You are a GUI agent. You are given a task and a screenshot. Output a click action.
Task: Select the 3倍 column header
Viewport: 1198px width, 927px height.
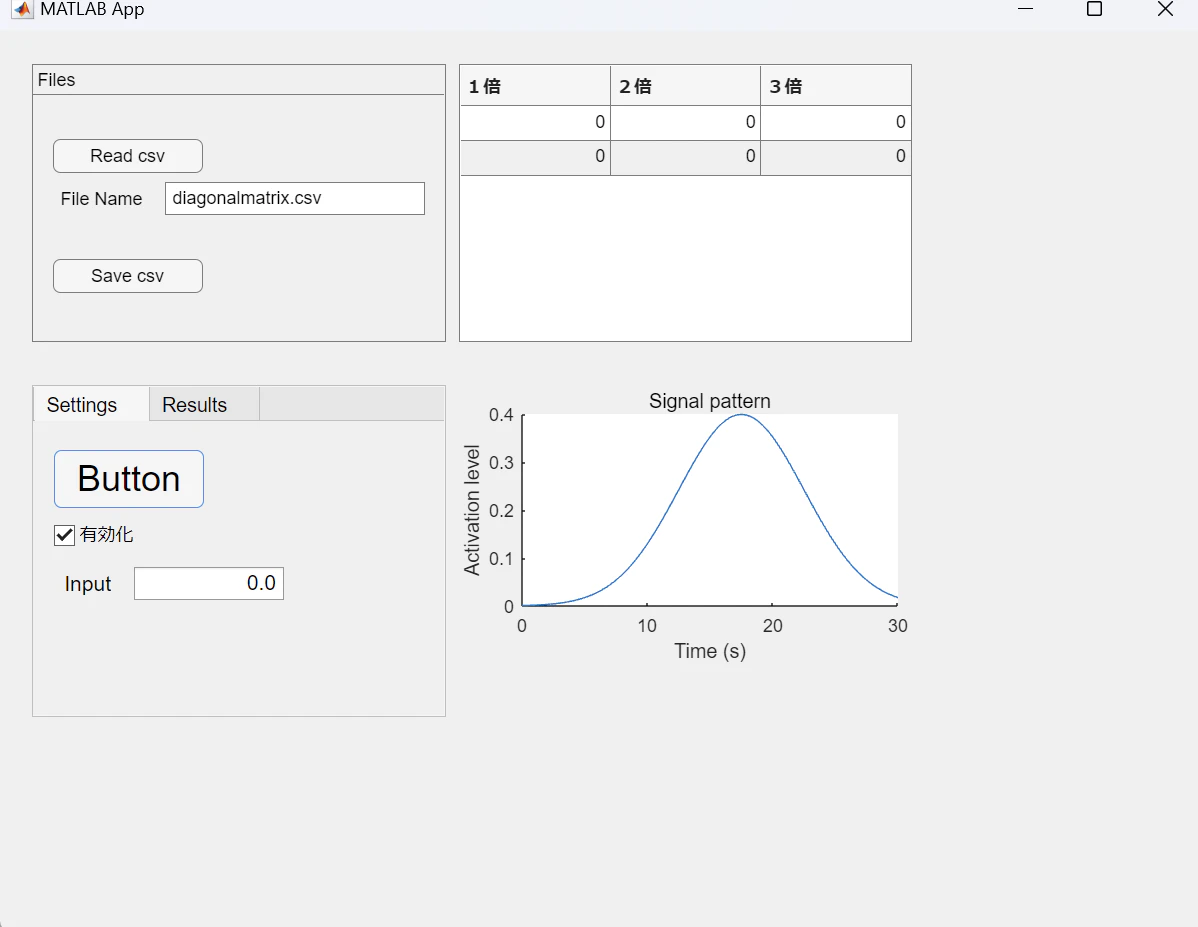836,86
